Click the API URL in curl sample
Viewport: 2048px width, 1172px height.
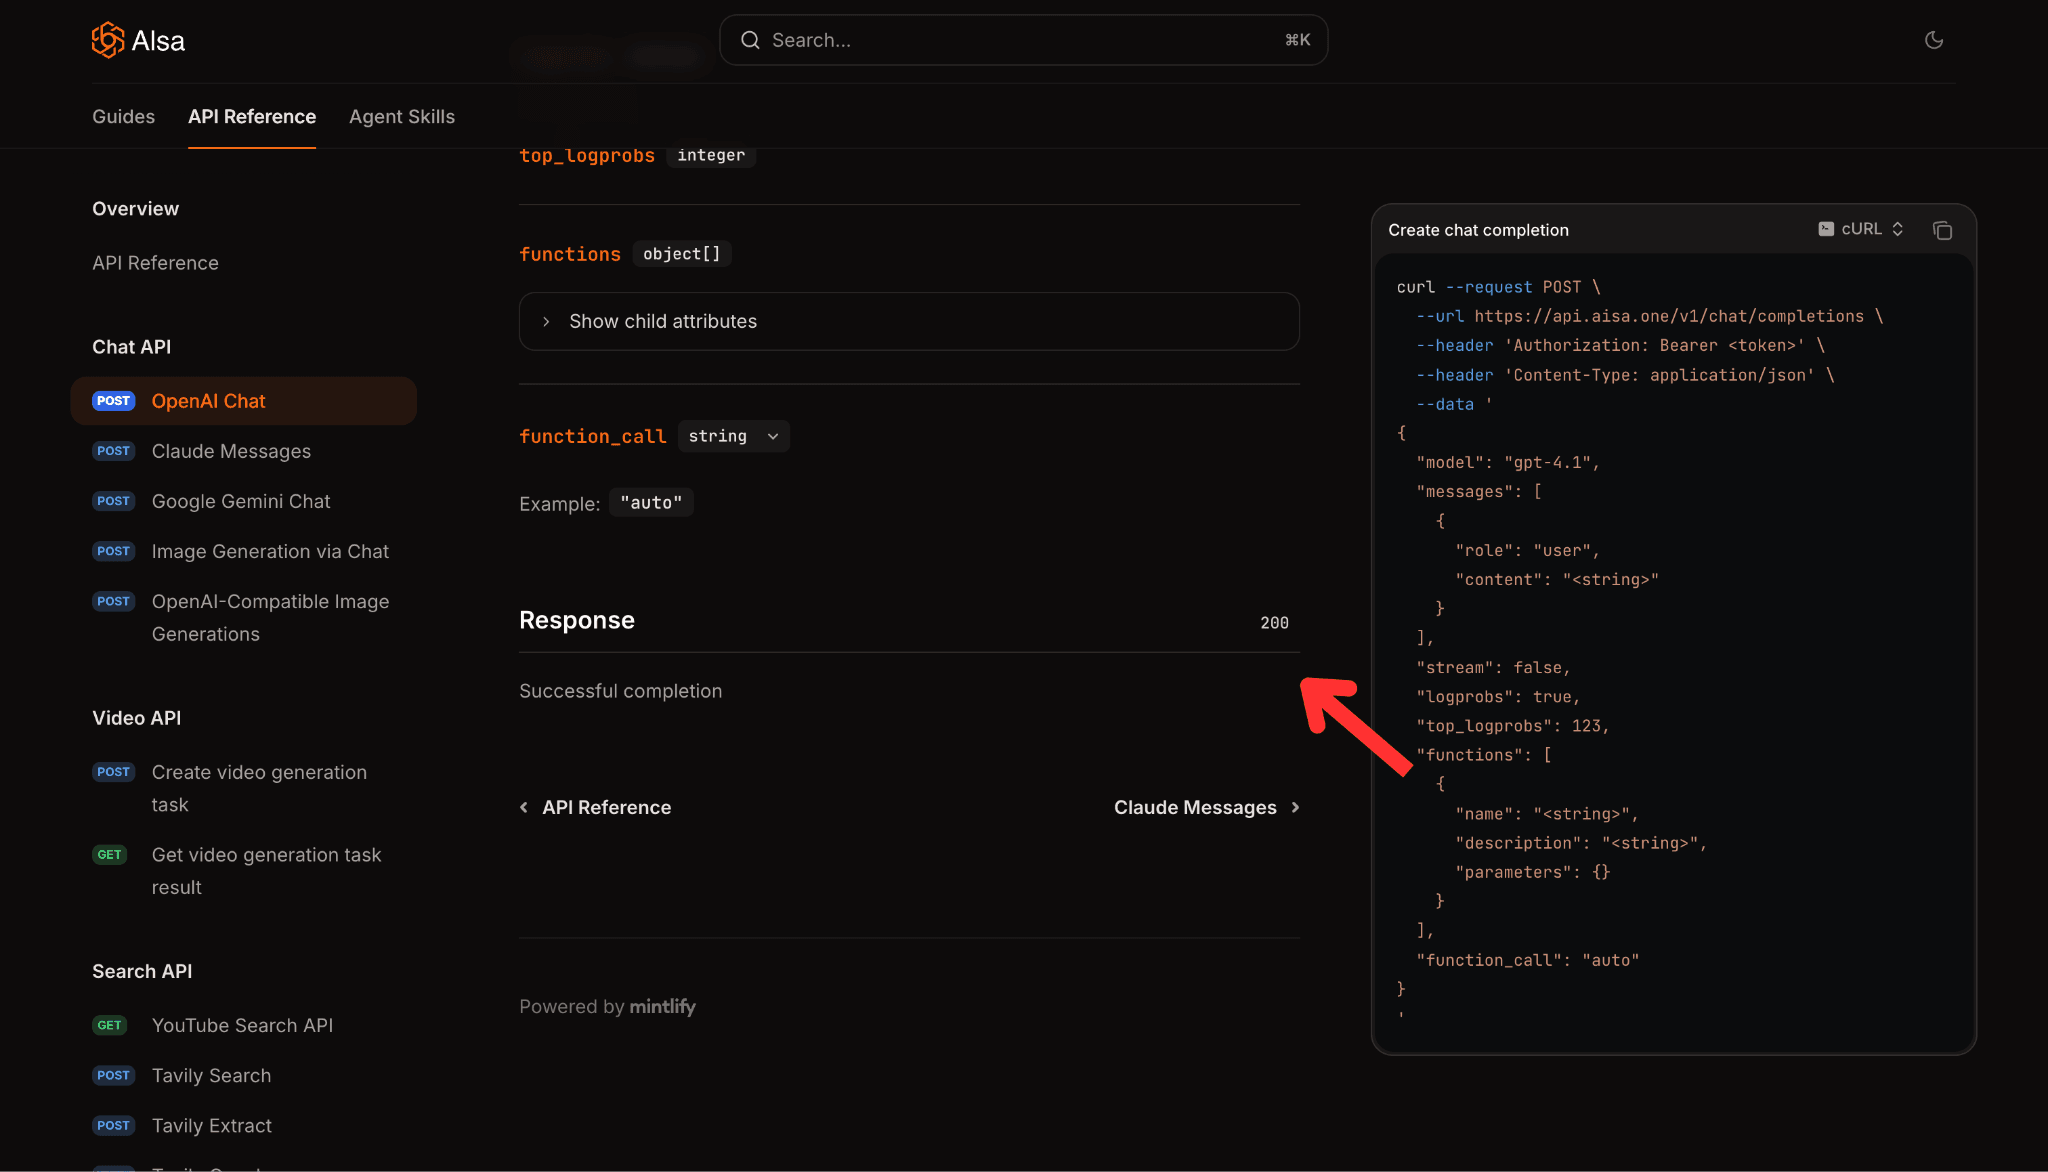1669,316
